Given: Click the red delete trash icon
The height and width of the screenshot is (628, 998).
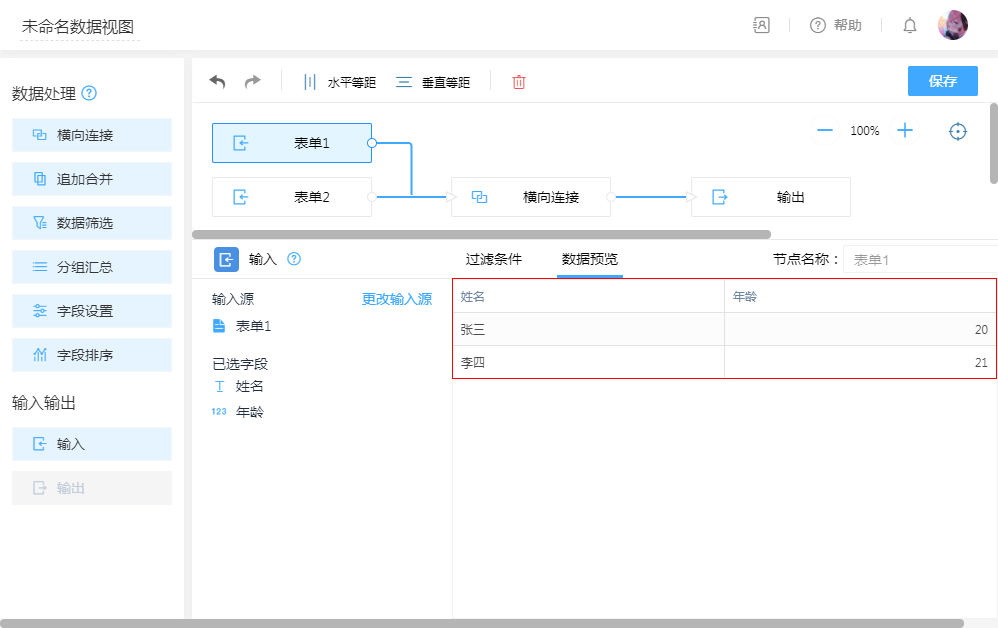Looking at the screenshot, I should pyautogui.click(x=519, y=82).
